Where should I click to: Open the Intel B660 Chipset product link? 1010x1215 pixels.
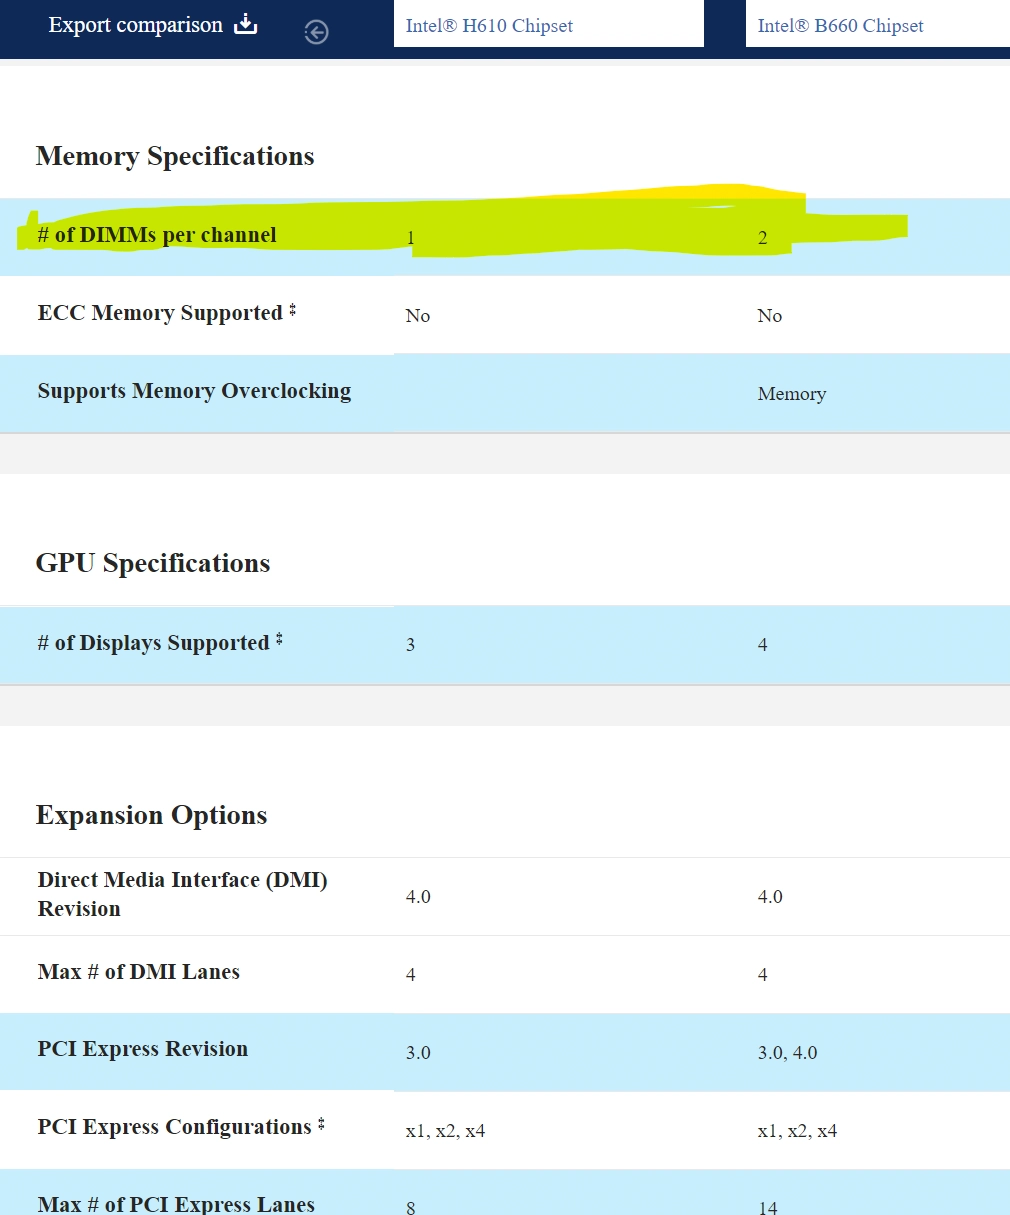(840, 26)
